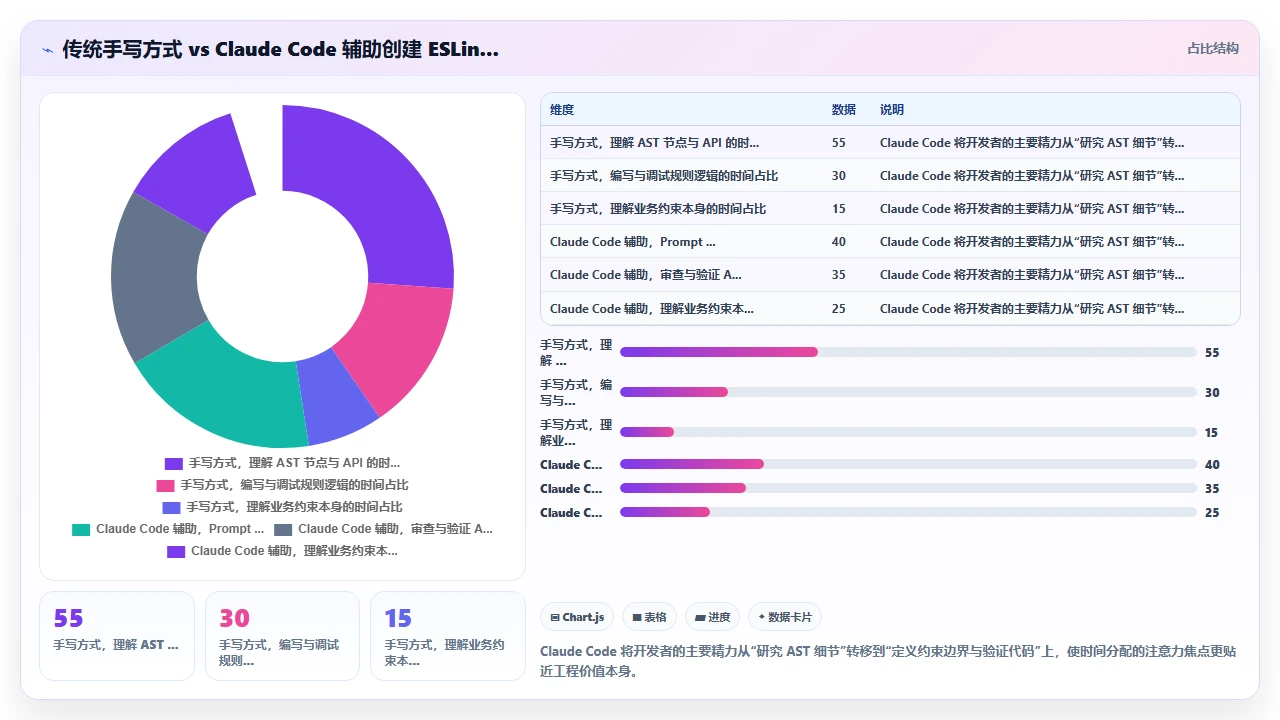Click the Chart.js chip
Screen dimensions: 1280x720
point(577,617)
